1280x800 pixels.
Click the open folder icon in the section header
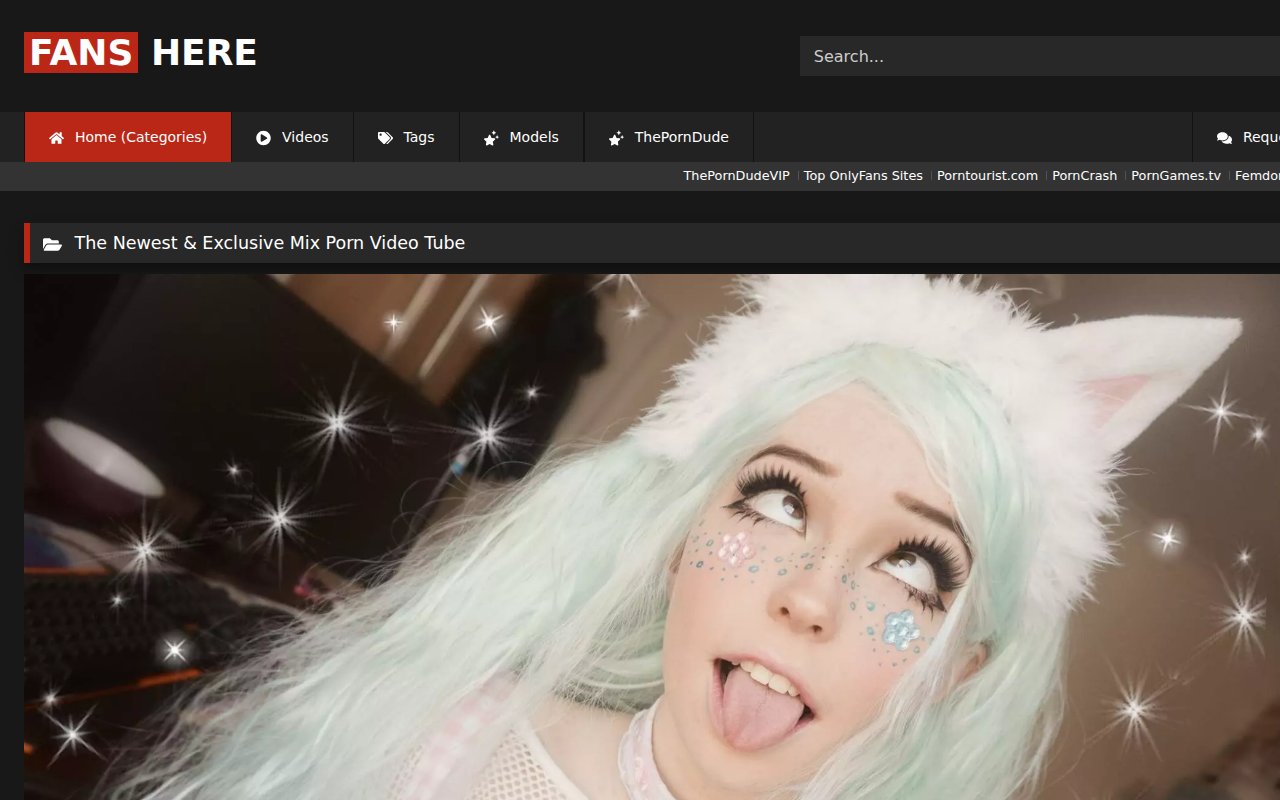(52, 242)
